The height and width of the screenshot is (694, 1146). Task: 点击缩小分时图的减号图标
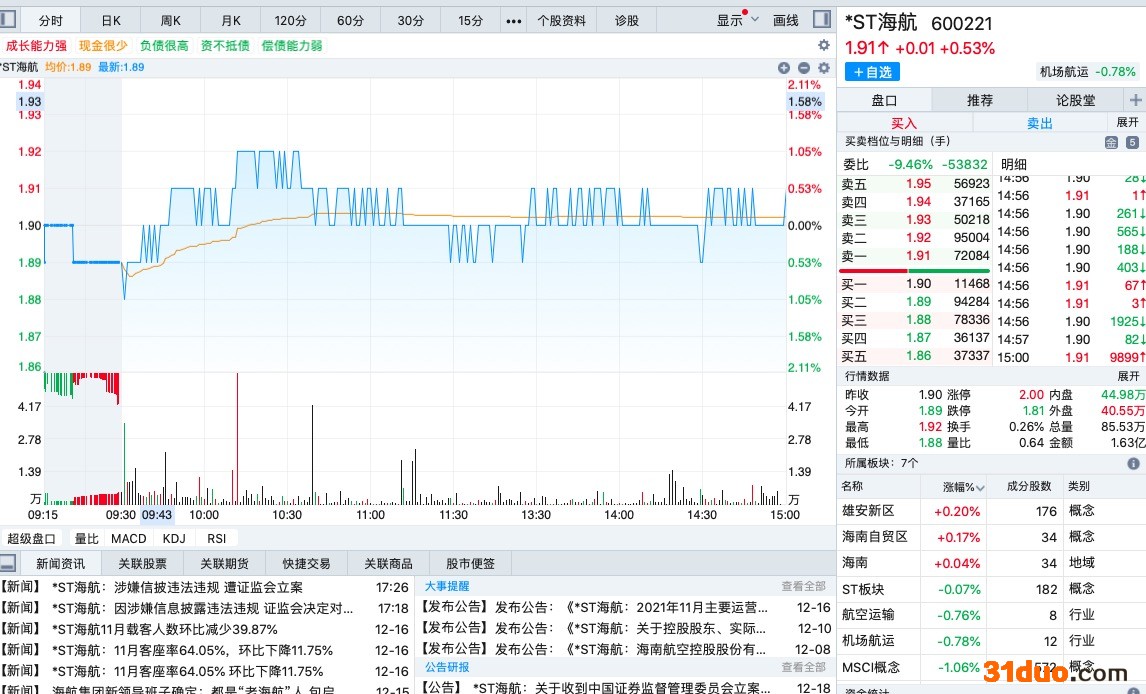(x=803, y=68)
